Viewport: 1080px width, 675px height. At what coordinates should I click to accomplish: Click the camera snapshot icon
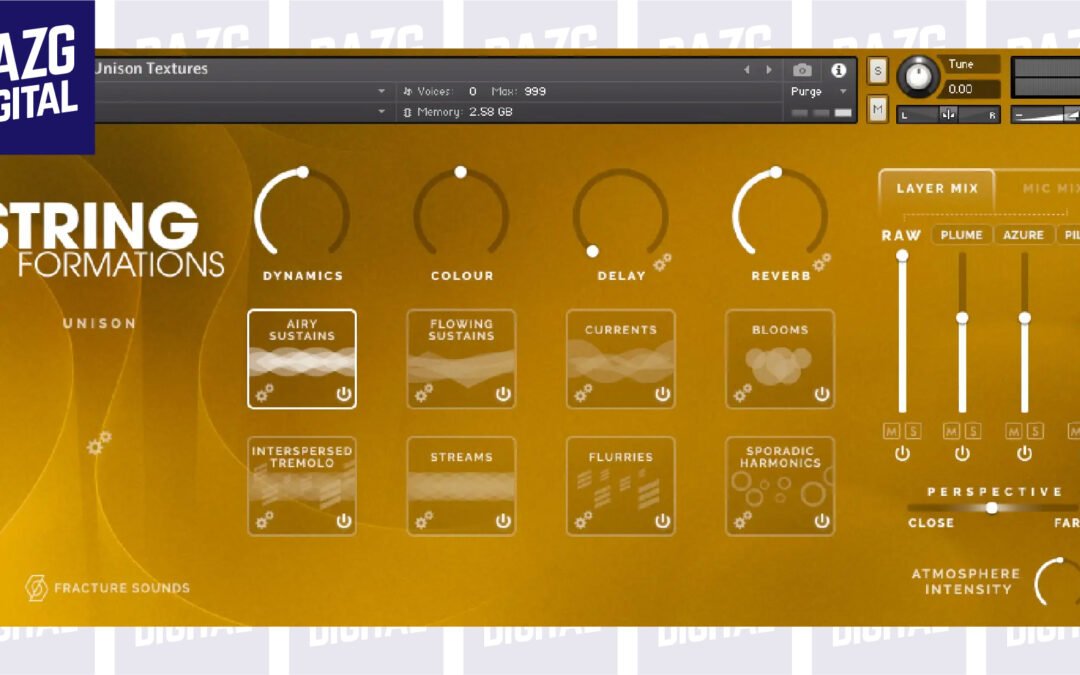[x=802, y=70]
